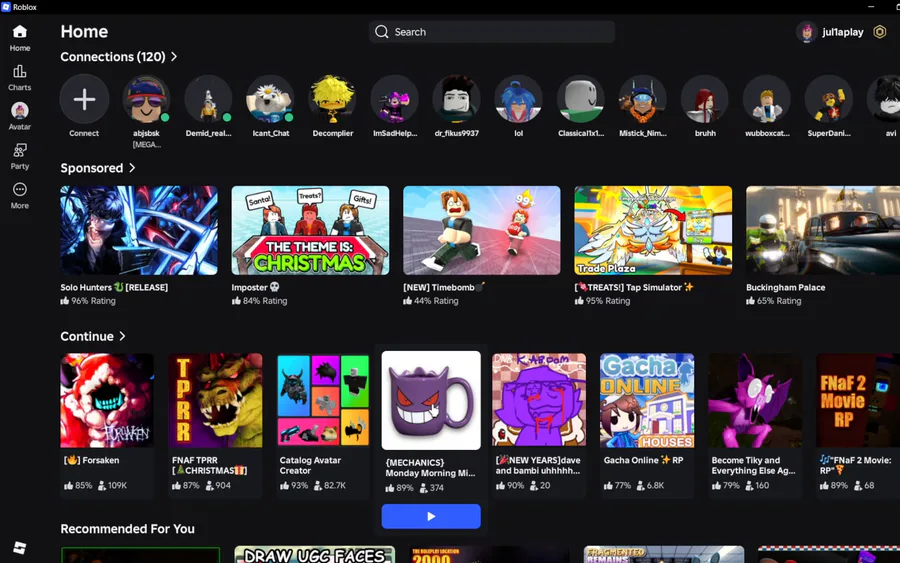
Task: Click the '109K' player count under Forsaken
Action: pyautogui.click(x=117, y=486)
